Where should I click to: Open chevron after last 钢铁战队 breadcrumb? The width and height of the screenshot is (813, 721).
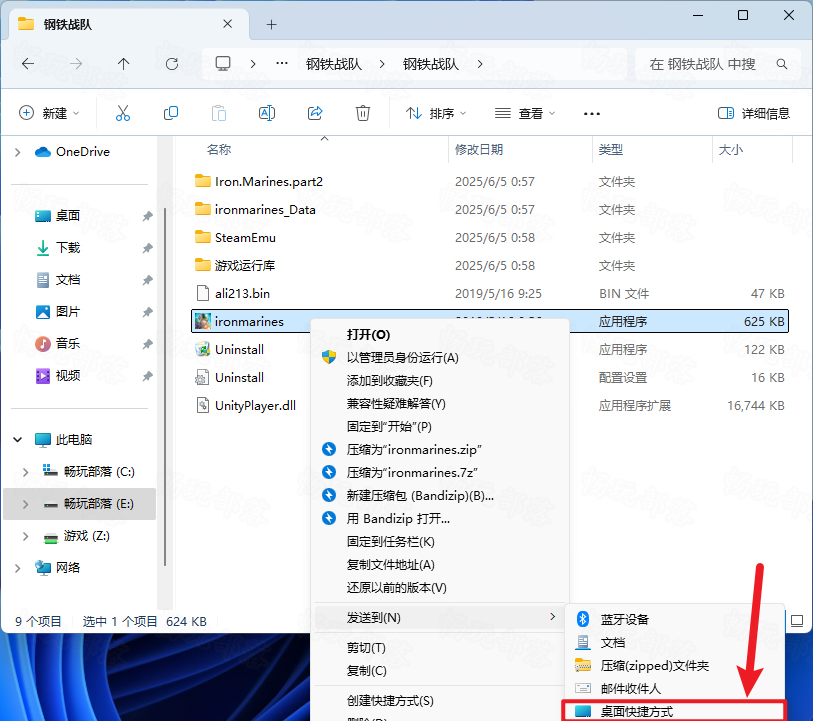pyautogui.click(x=480, y=64)
